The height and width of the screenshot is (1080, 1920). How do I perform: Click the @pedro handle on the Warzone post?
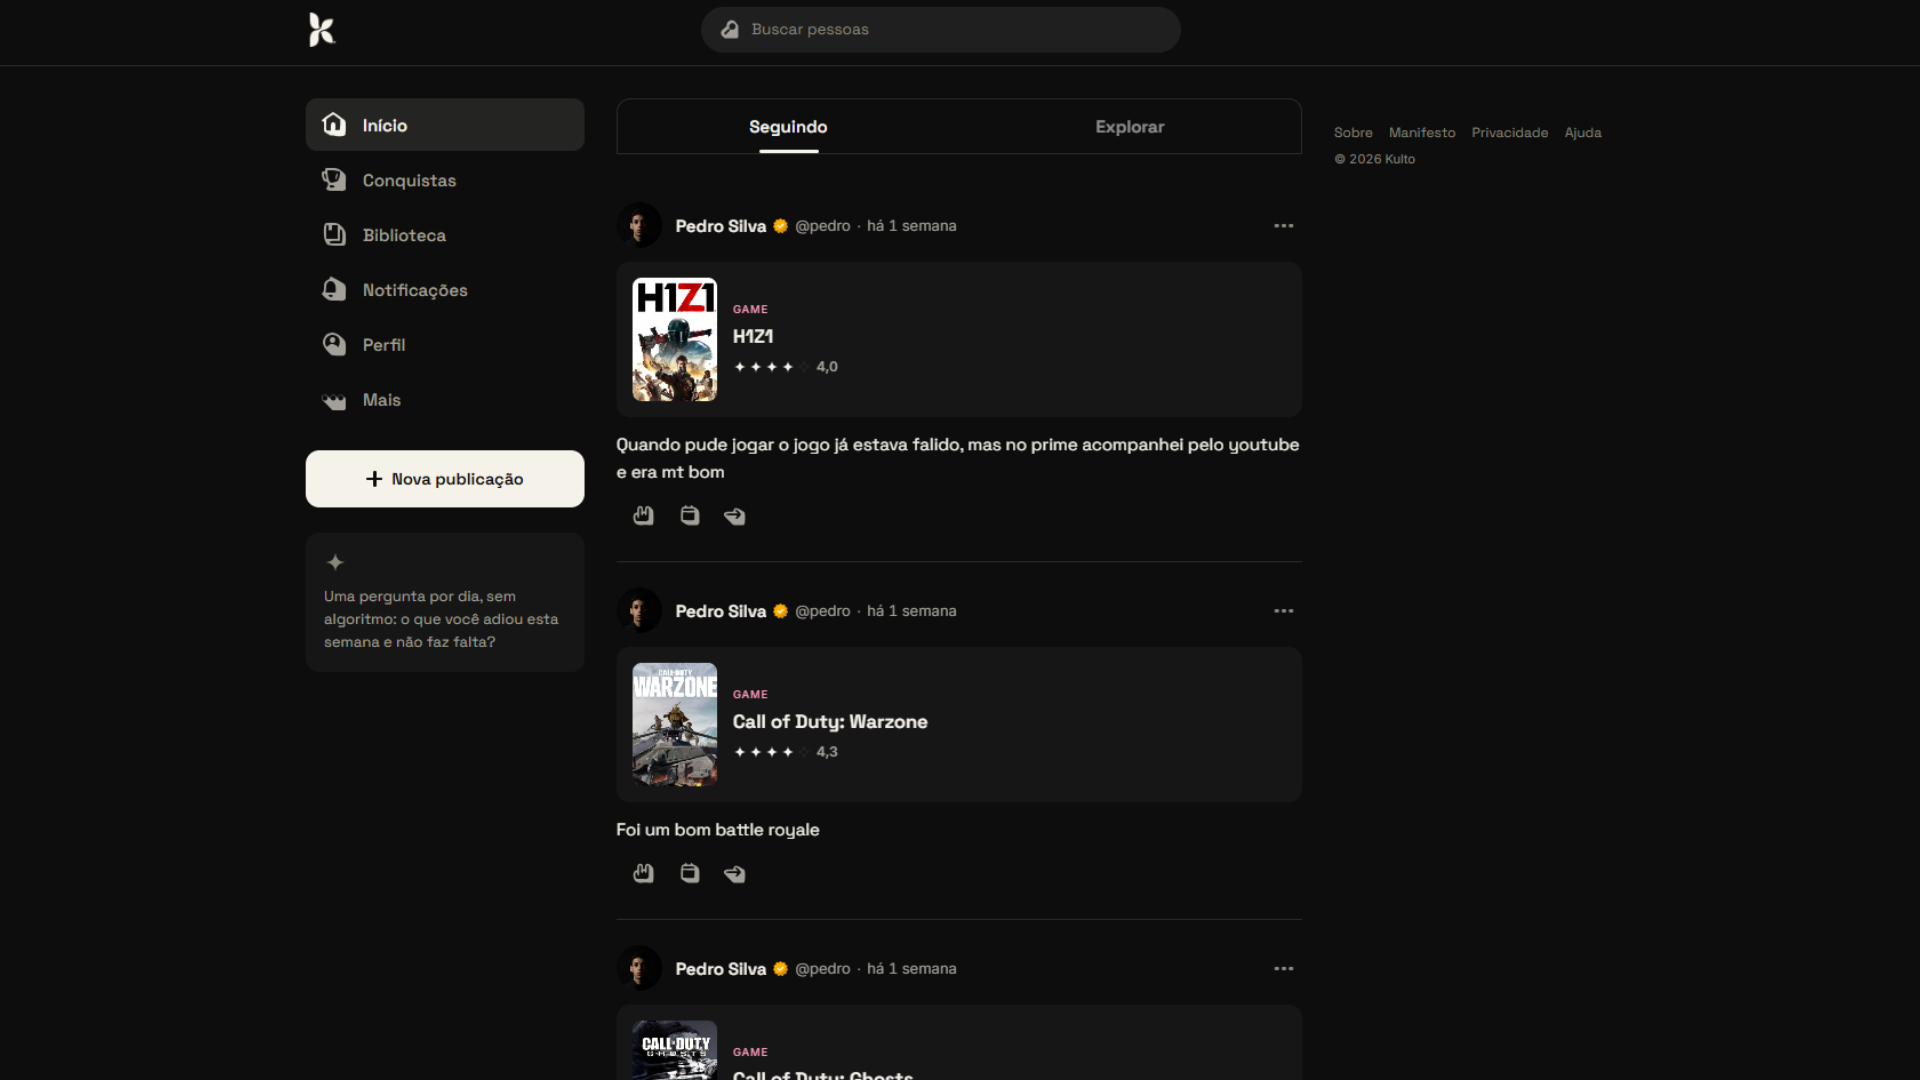pos(823,611)
